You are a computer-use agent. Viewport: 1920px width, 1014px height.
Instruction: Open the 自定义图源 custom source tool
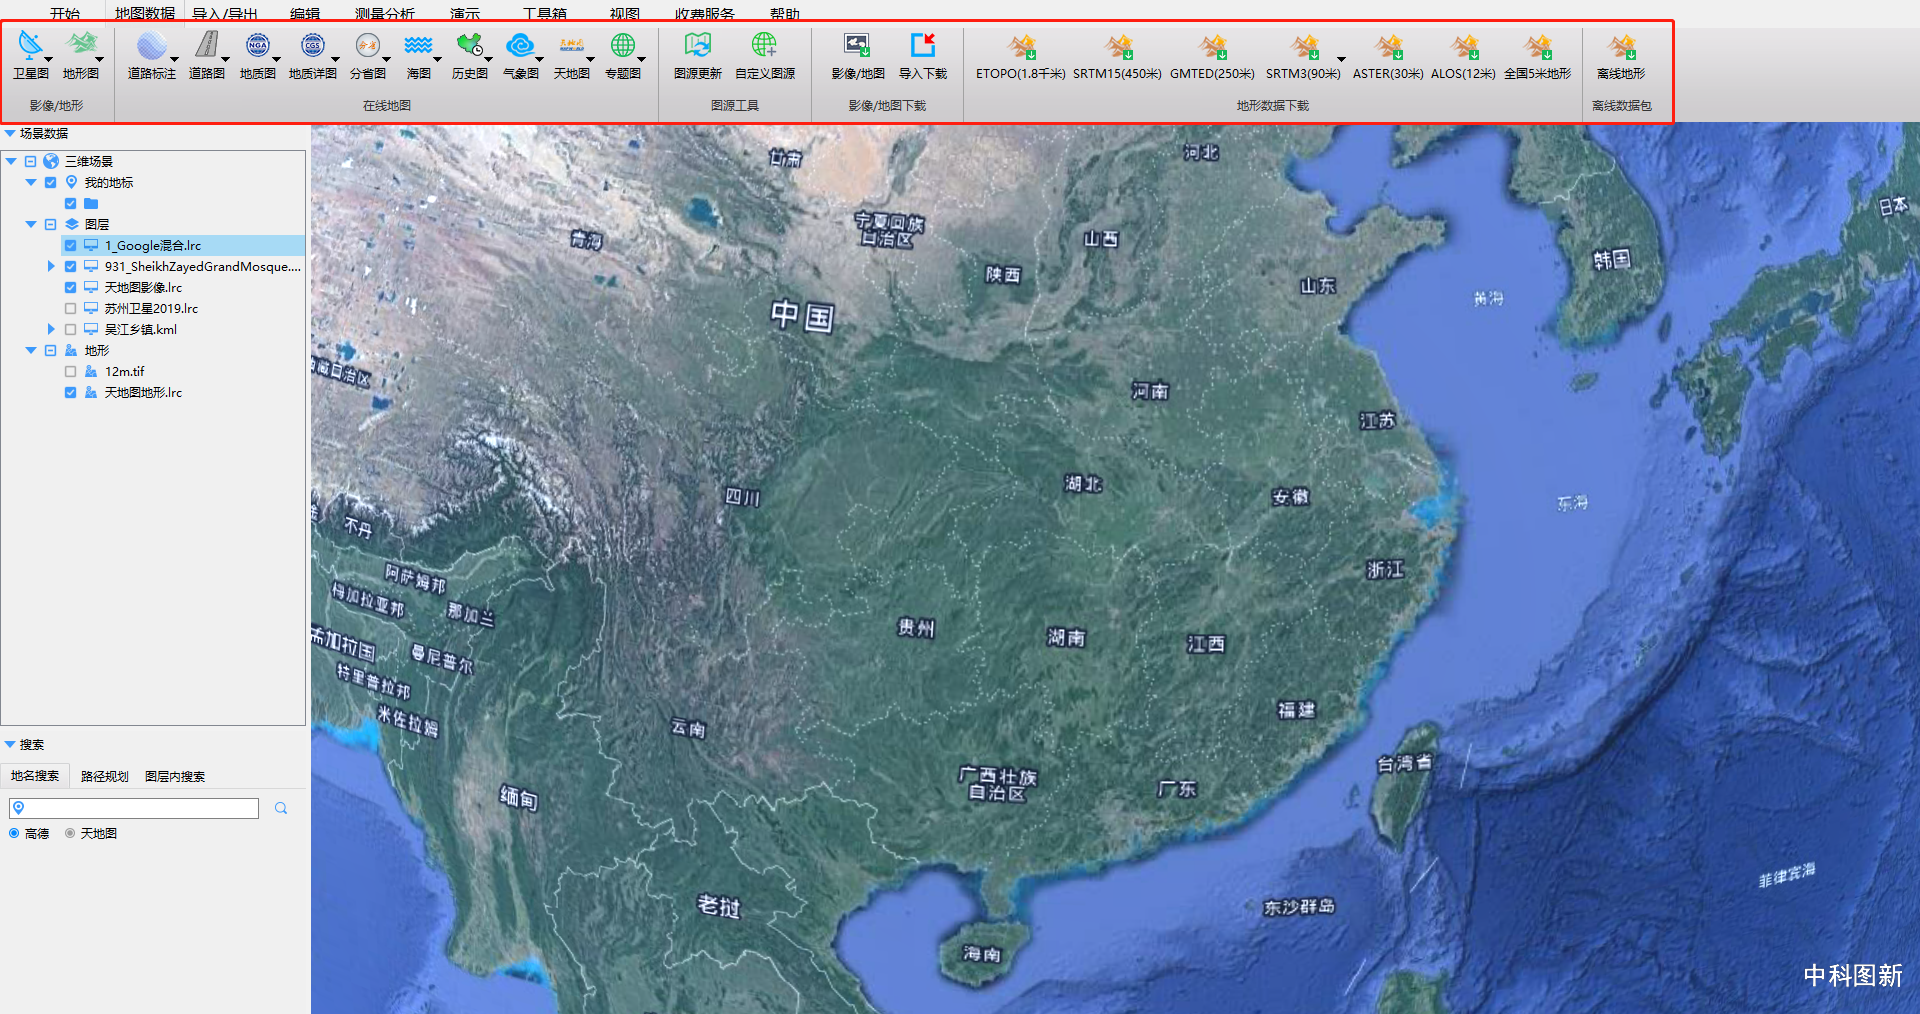(764, 45)
